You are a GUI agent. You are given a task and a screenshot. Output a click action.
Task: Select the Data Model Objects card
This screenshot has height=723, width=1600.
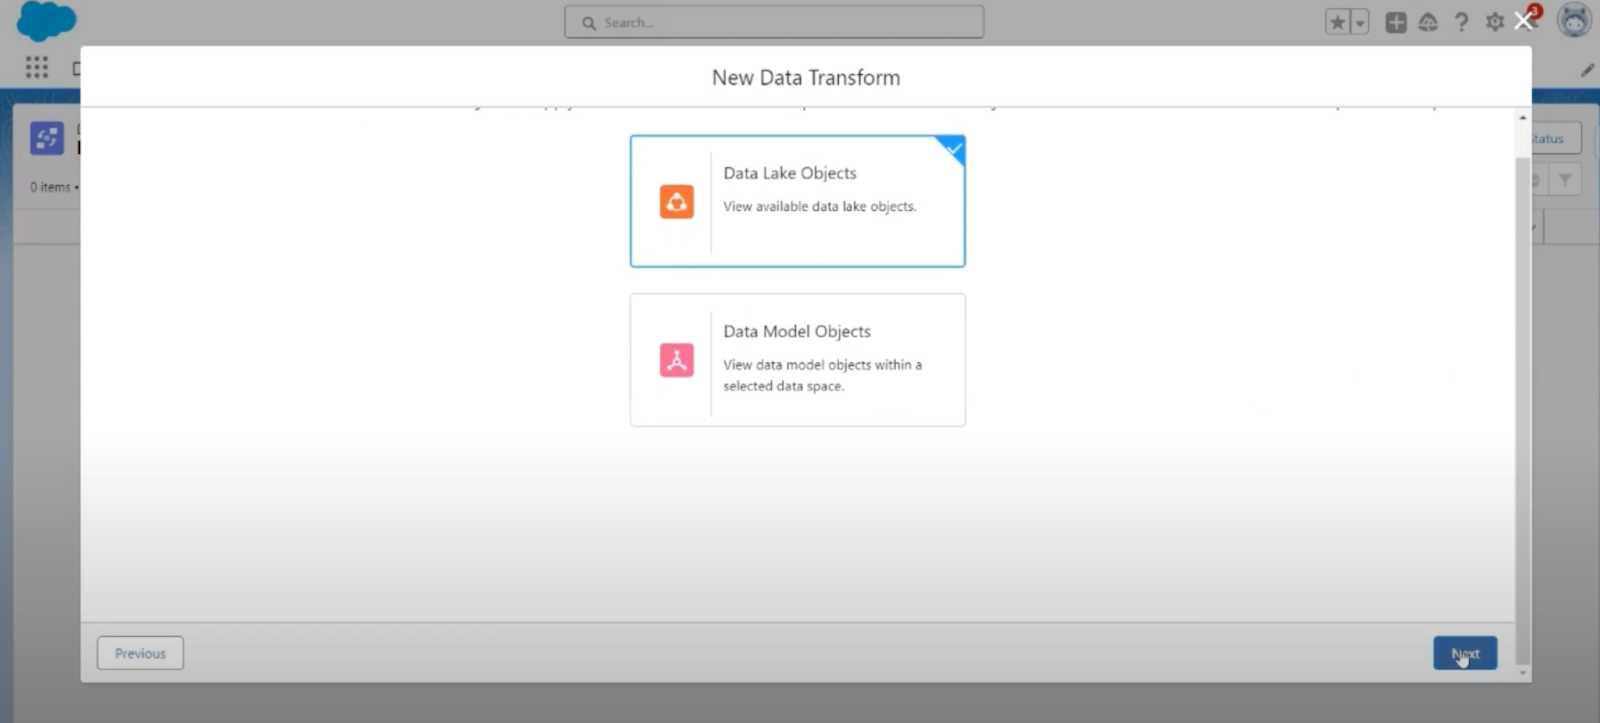tap(797, 360)
